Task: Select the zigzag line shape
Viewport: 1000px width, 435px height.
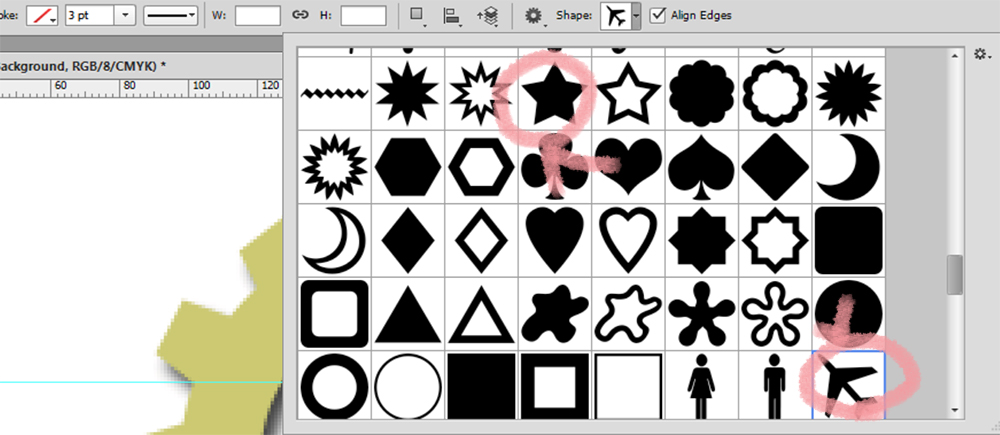Action: tap(335, 94)
